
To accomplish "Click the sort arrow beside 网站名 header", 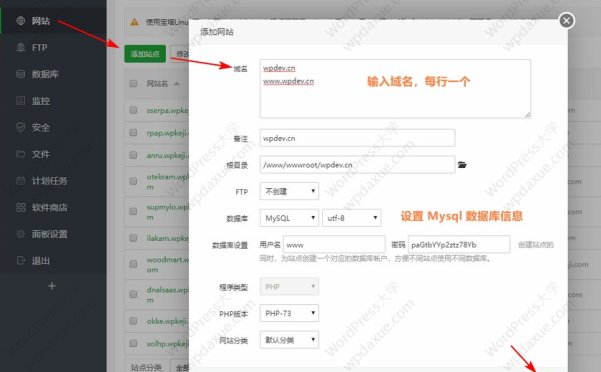I will [x=177, y=84].
